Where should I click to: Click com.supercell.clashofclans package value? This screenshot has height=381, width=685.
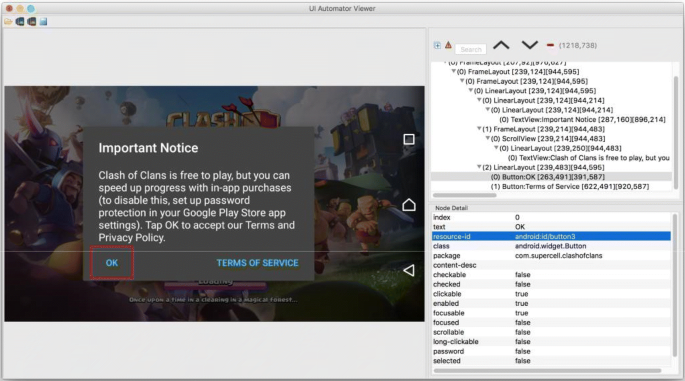[x=558, y=256]
